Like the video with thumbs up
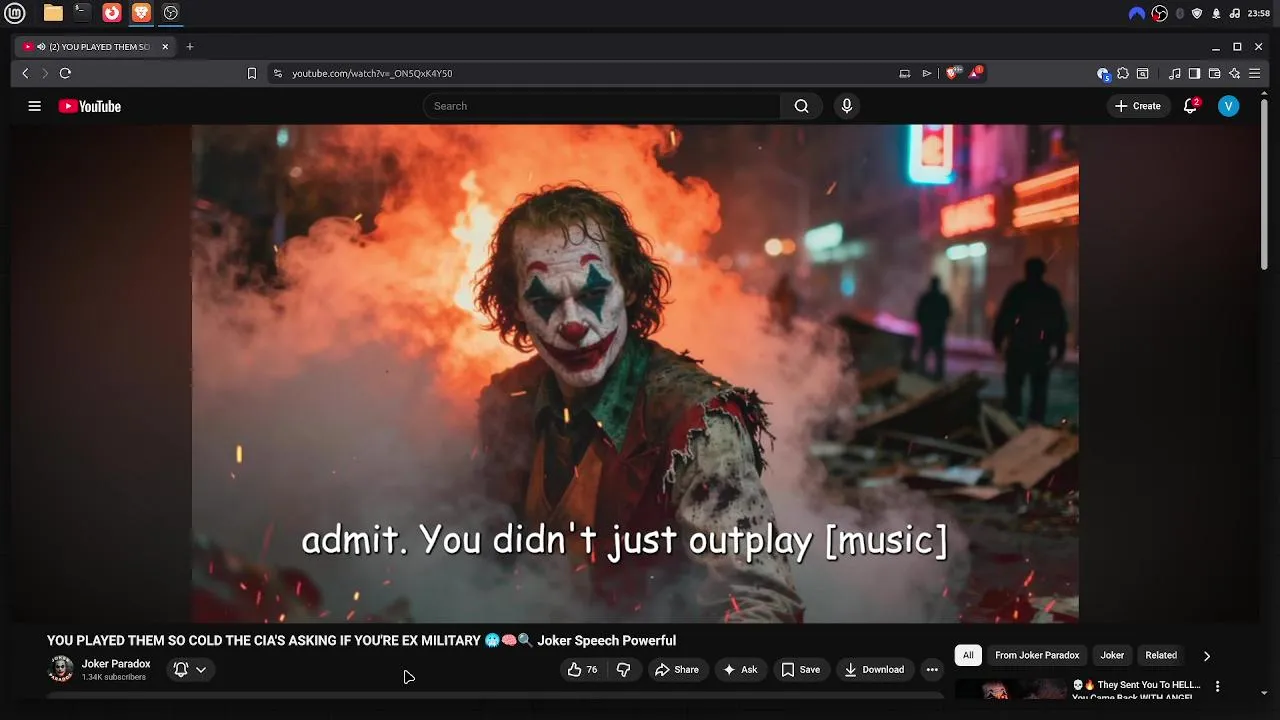The height and width of the screenshot is (720, 1280). pos(582,670)
